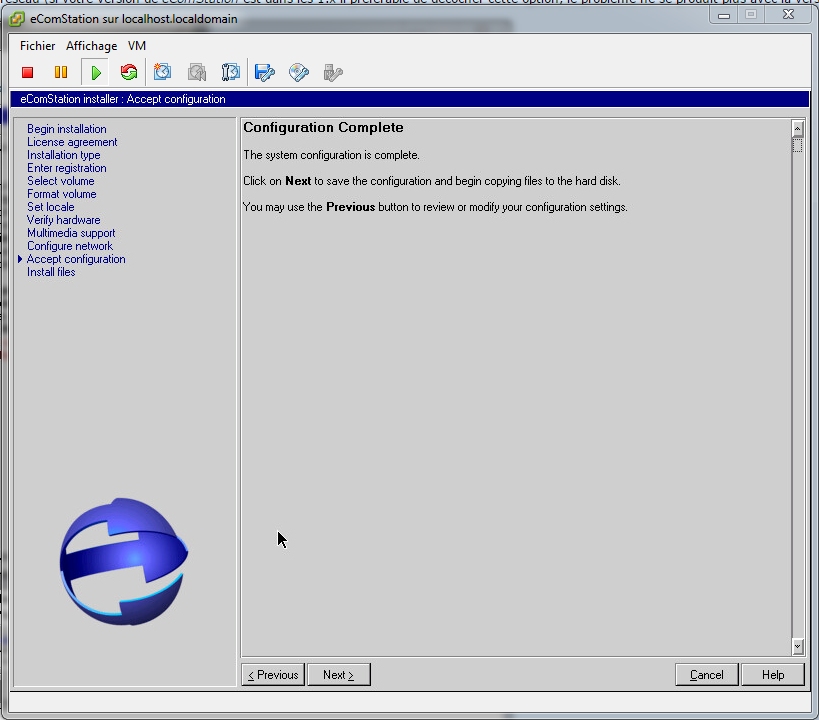Click the scrollbar down arrow
Viewport: 819px width, 720px height.
(797, 647)
